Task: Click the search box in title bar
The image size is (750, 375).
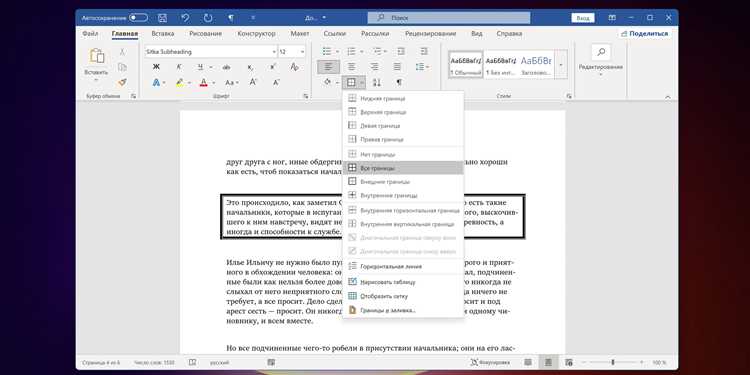Action: 449,18
